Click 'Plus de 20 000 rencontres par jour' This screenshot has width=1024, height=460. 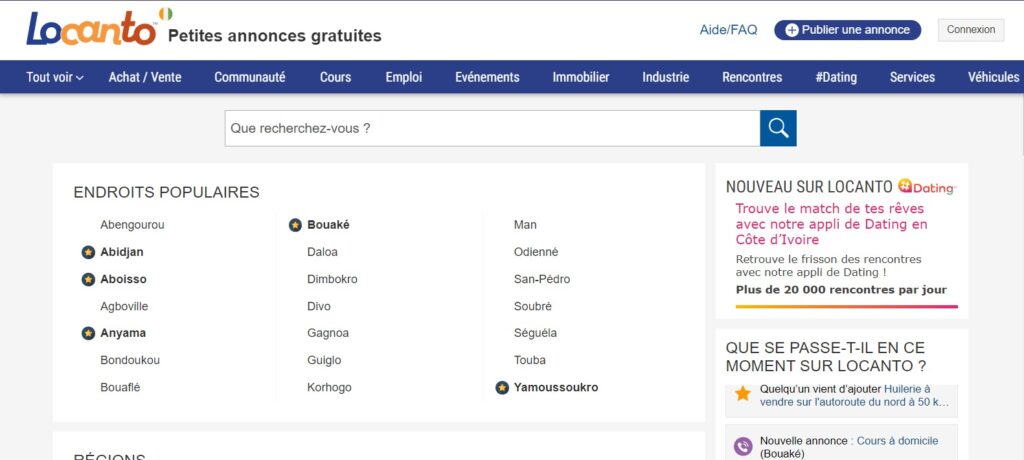[841, 290]
